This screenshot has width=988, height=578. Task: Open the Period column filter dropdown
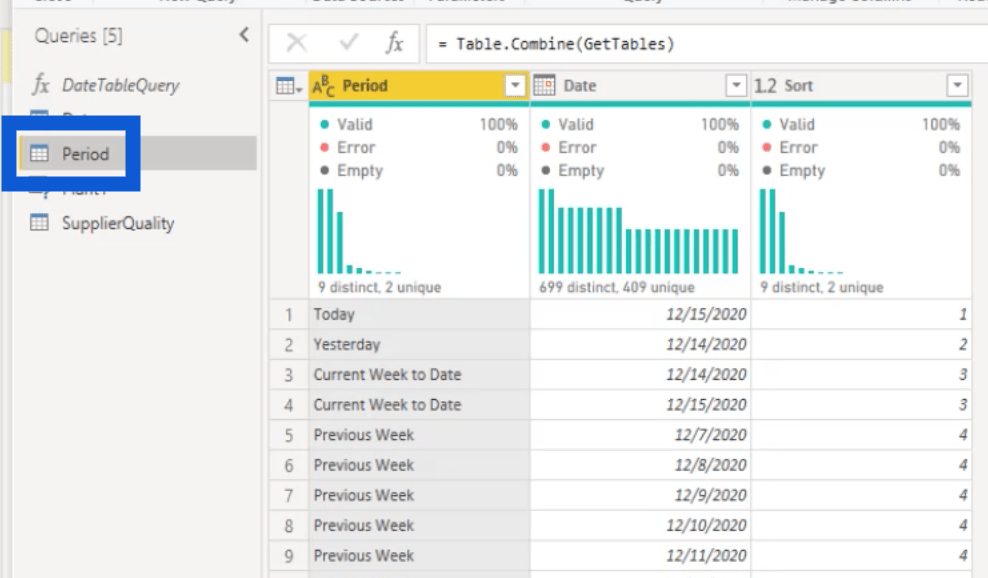[x=515, y=85]
